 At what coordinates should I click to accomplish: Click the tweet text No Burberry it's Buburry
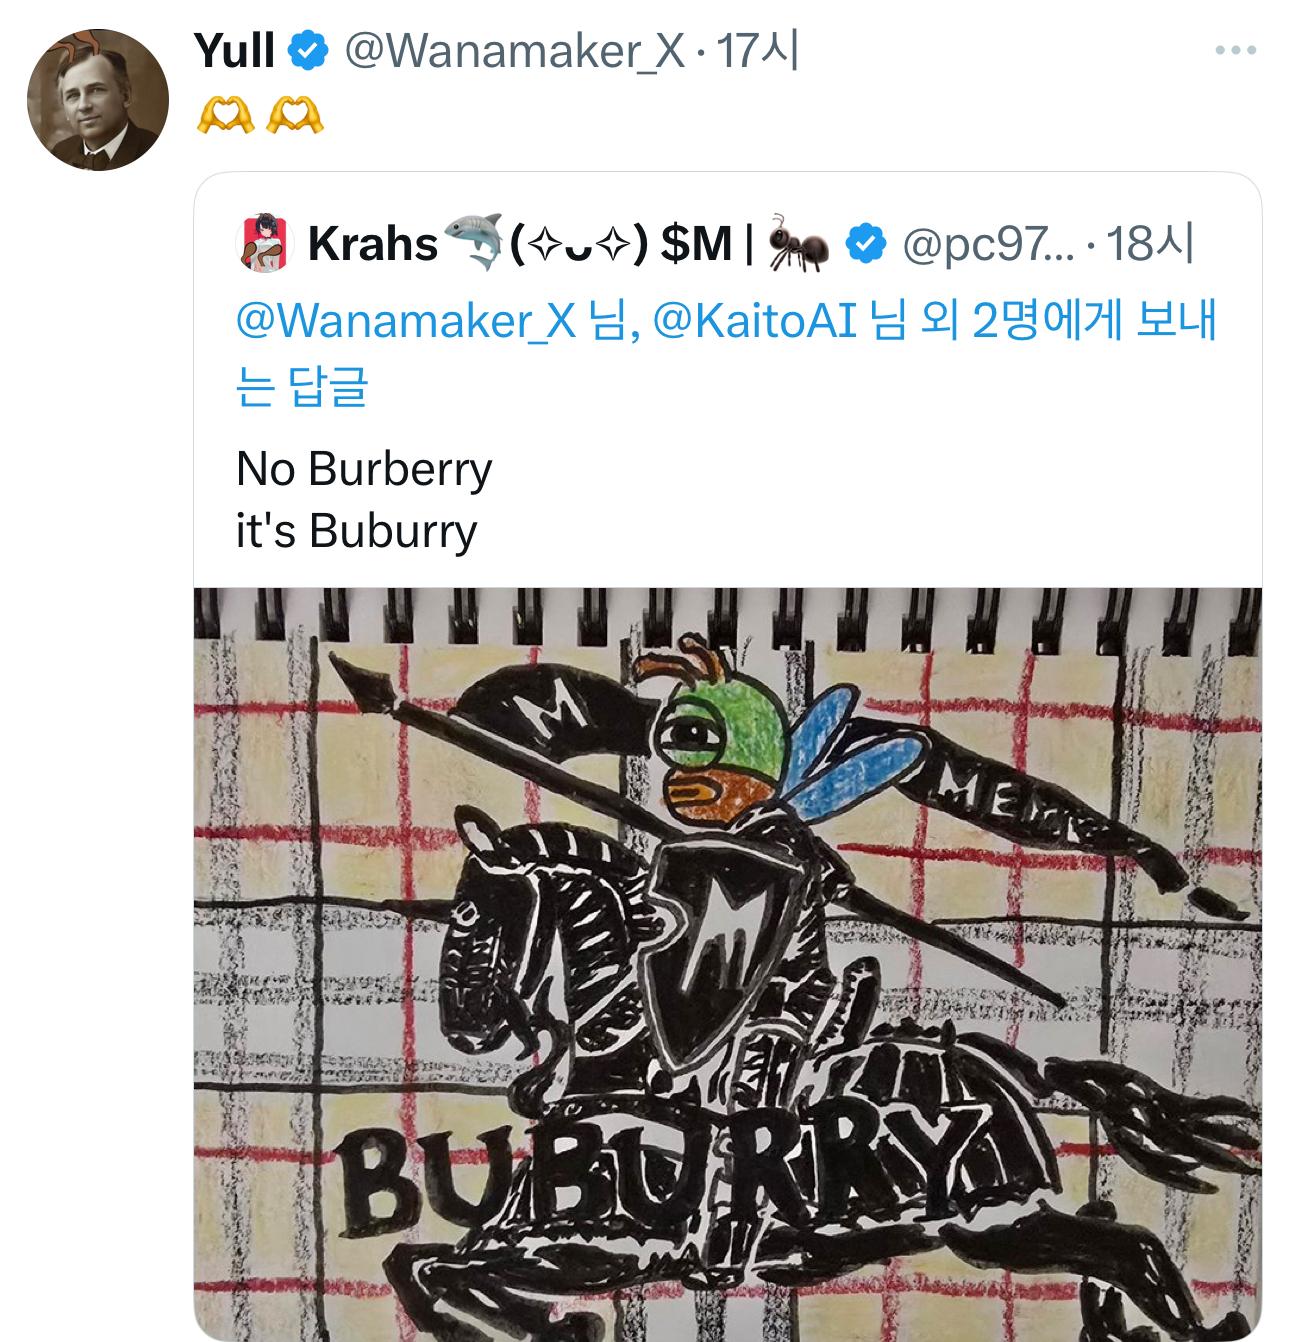point(360,497)
